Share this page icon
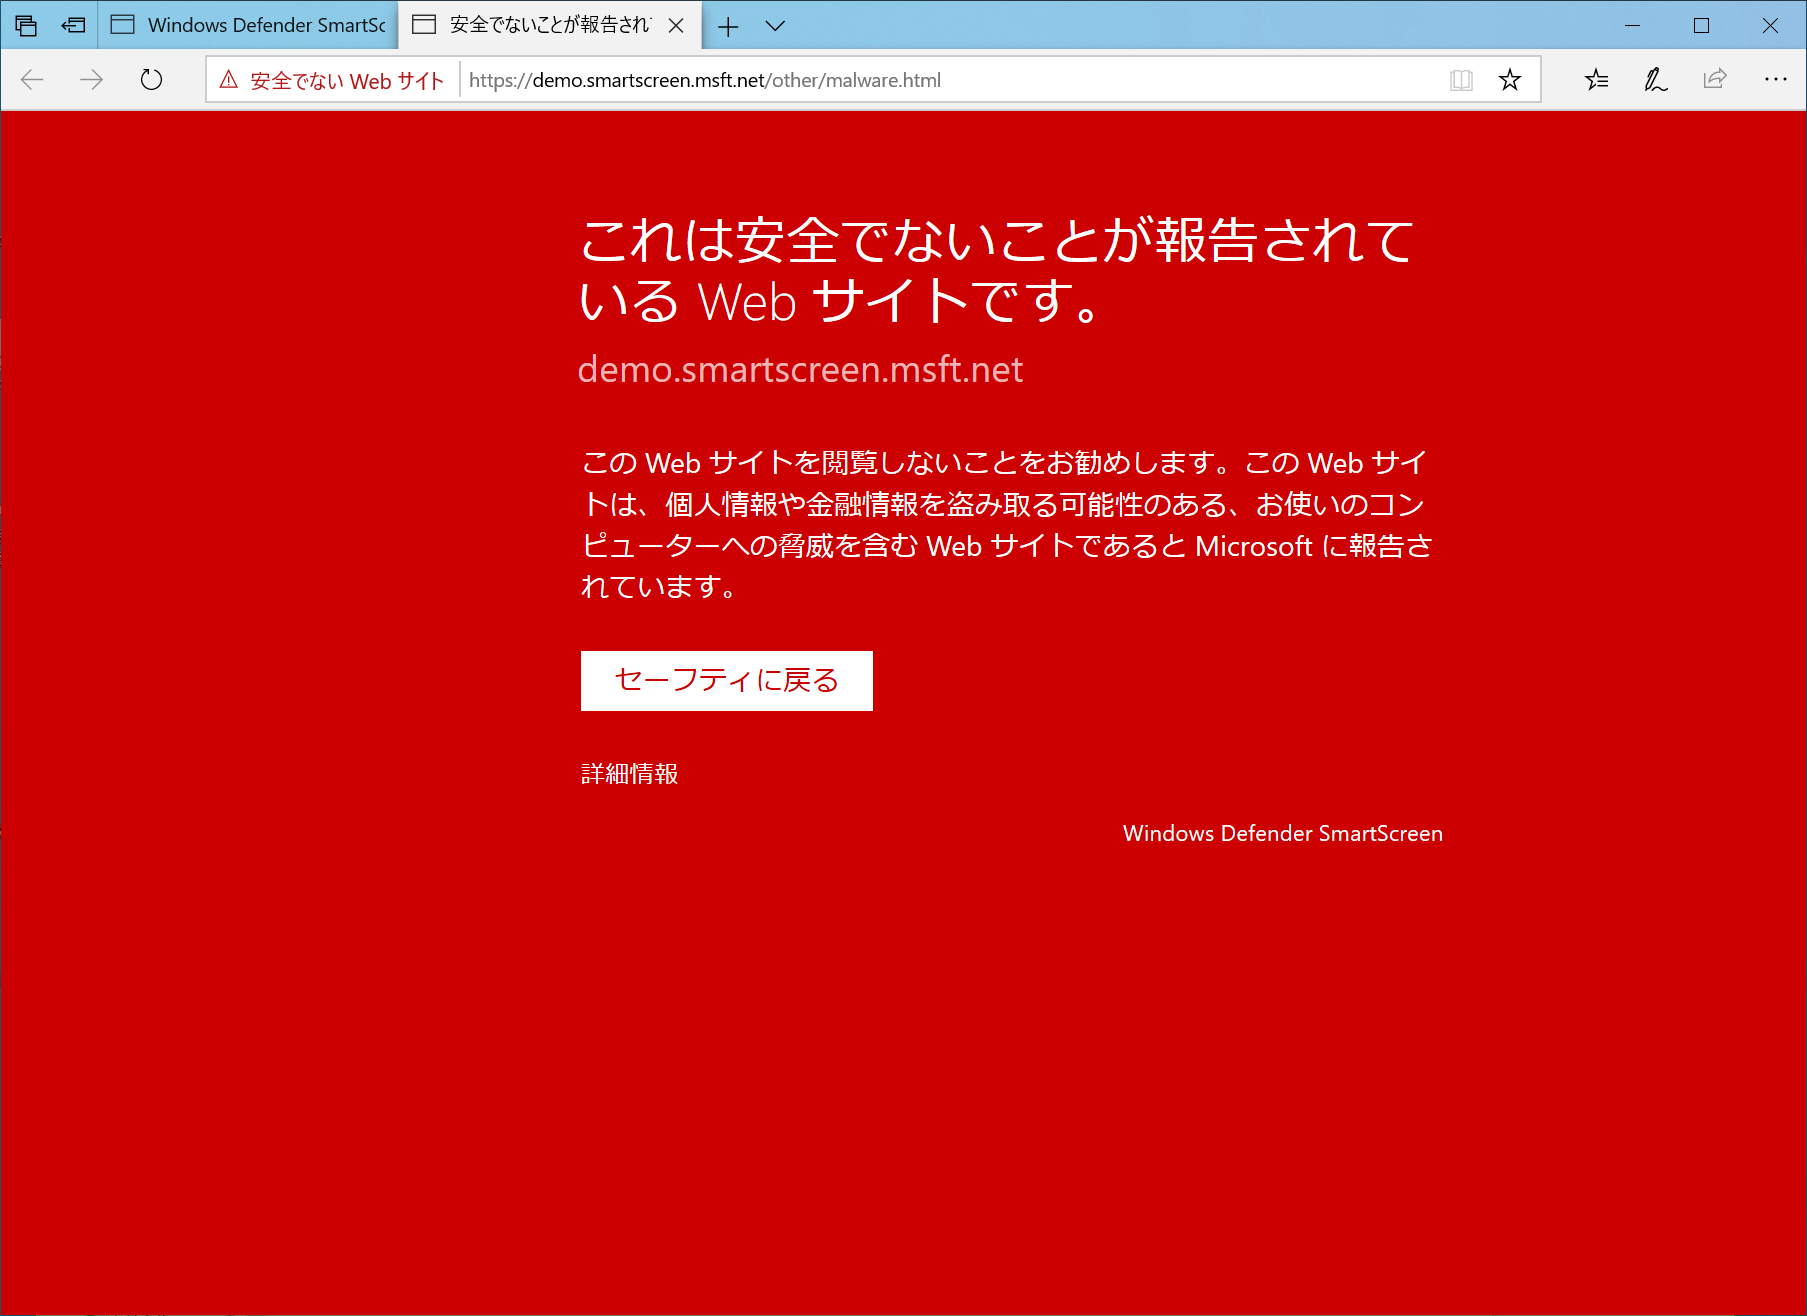The height and width of the screenshot is (1316, 1807). click(x=1715, y=79)
